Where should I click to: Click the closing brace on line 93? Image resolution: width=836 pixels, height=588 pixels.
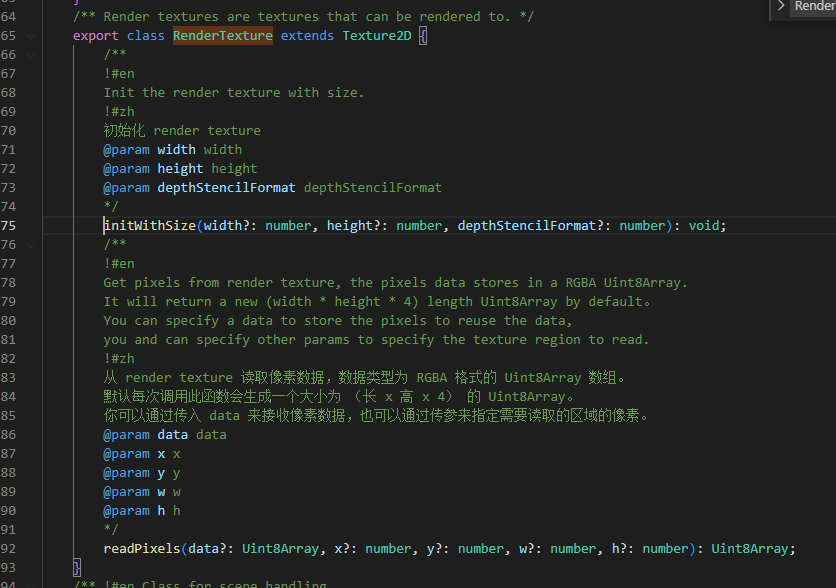[x=77, y=568]
